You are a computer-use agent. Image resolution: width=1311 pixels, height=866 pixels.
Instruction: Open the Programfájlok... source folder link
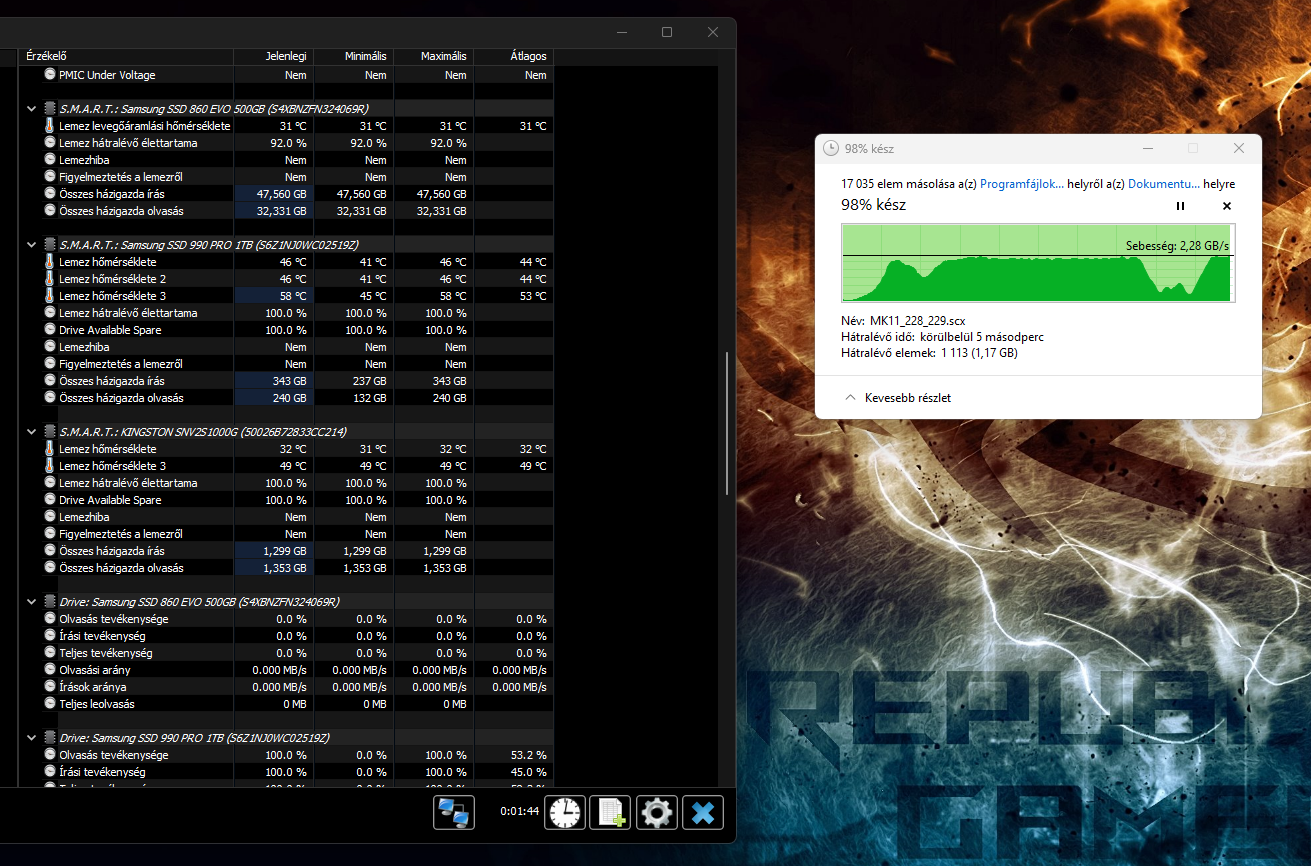point(1021,184)
